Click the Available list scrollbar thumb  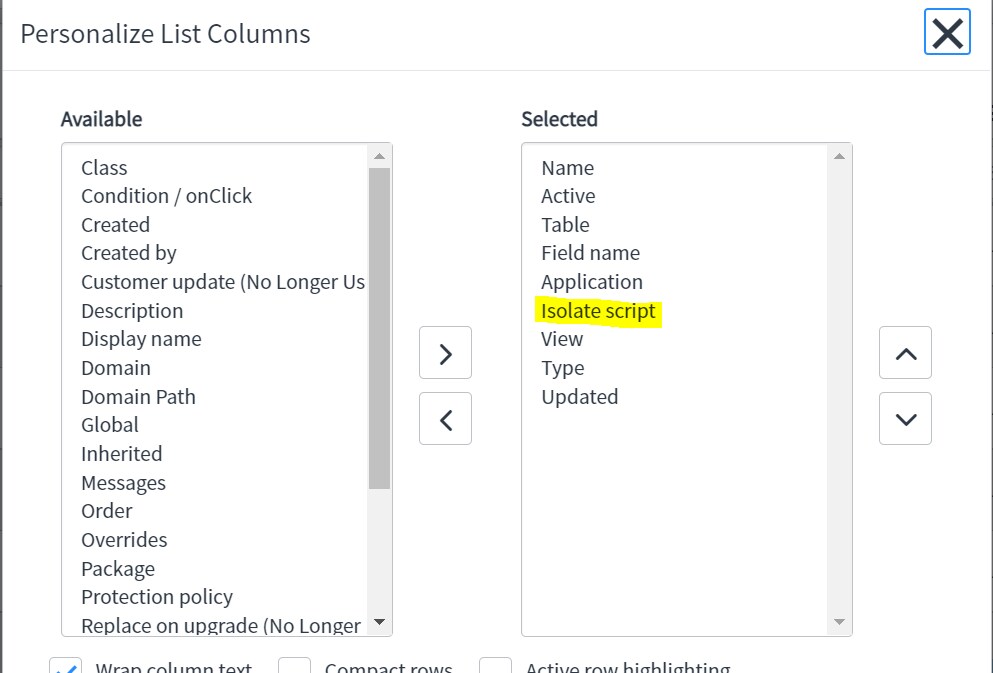coord(379,328)
